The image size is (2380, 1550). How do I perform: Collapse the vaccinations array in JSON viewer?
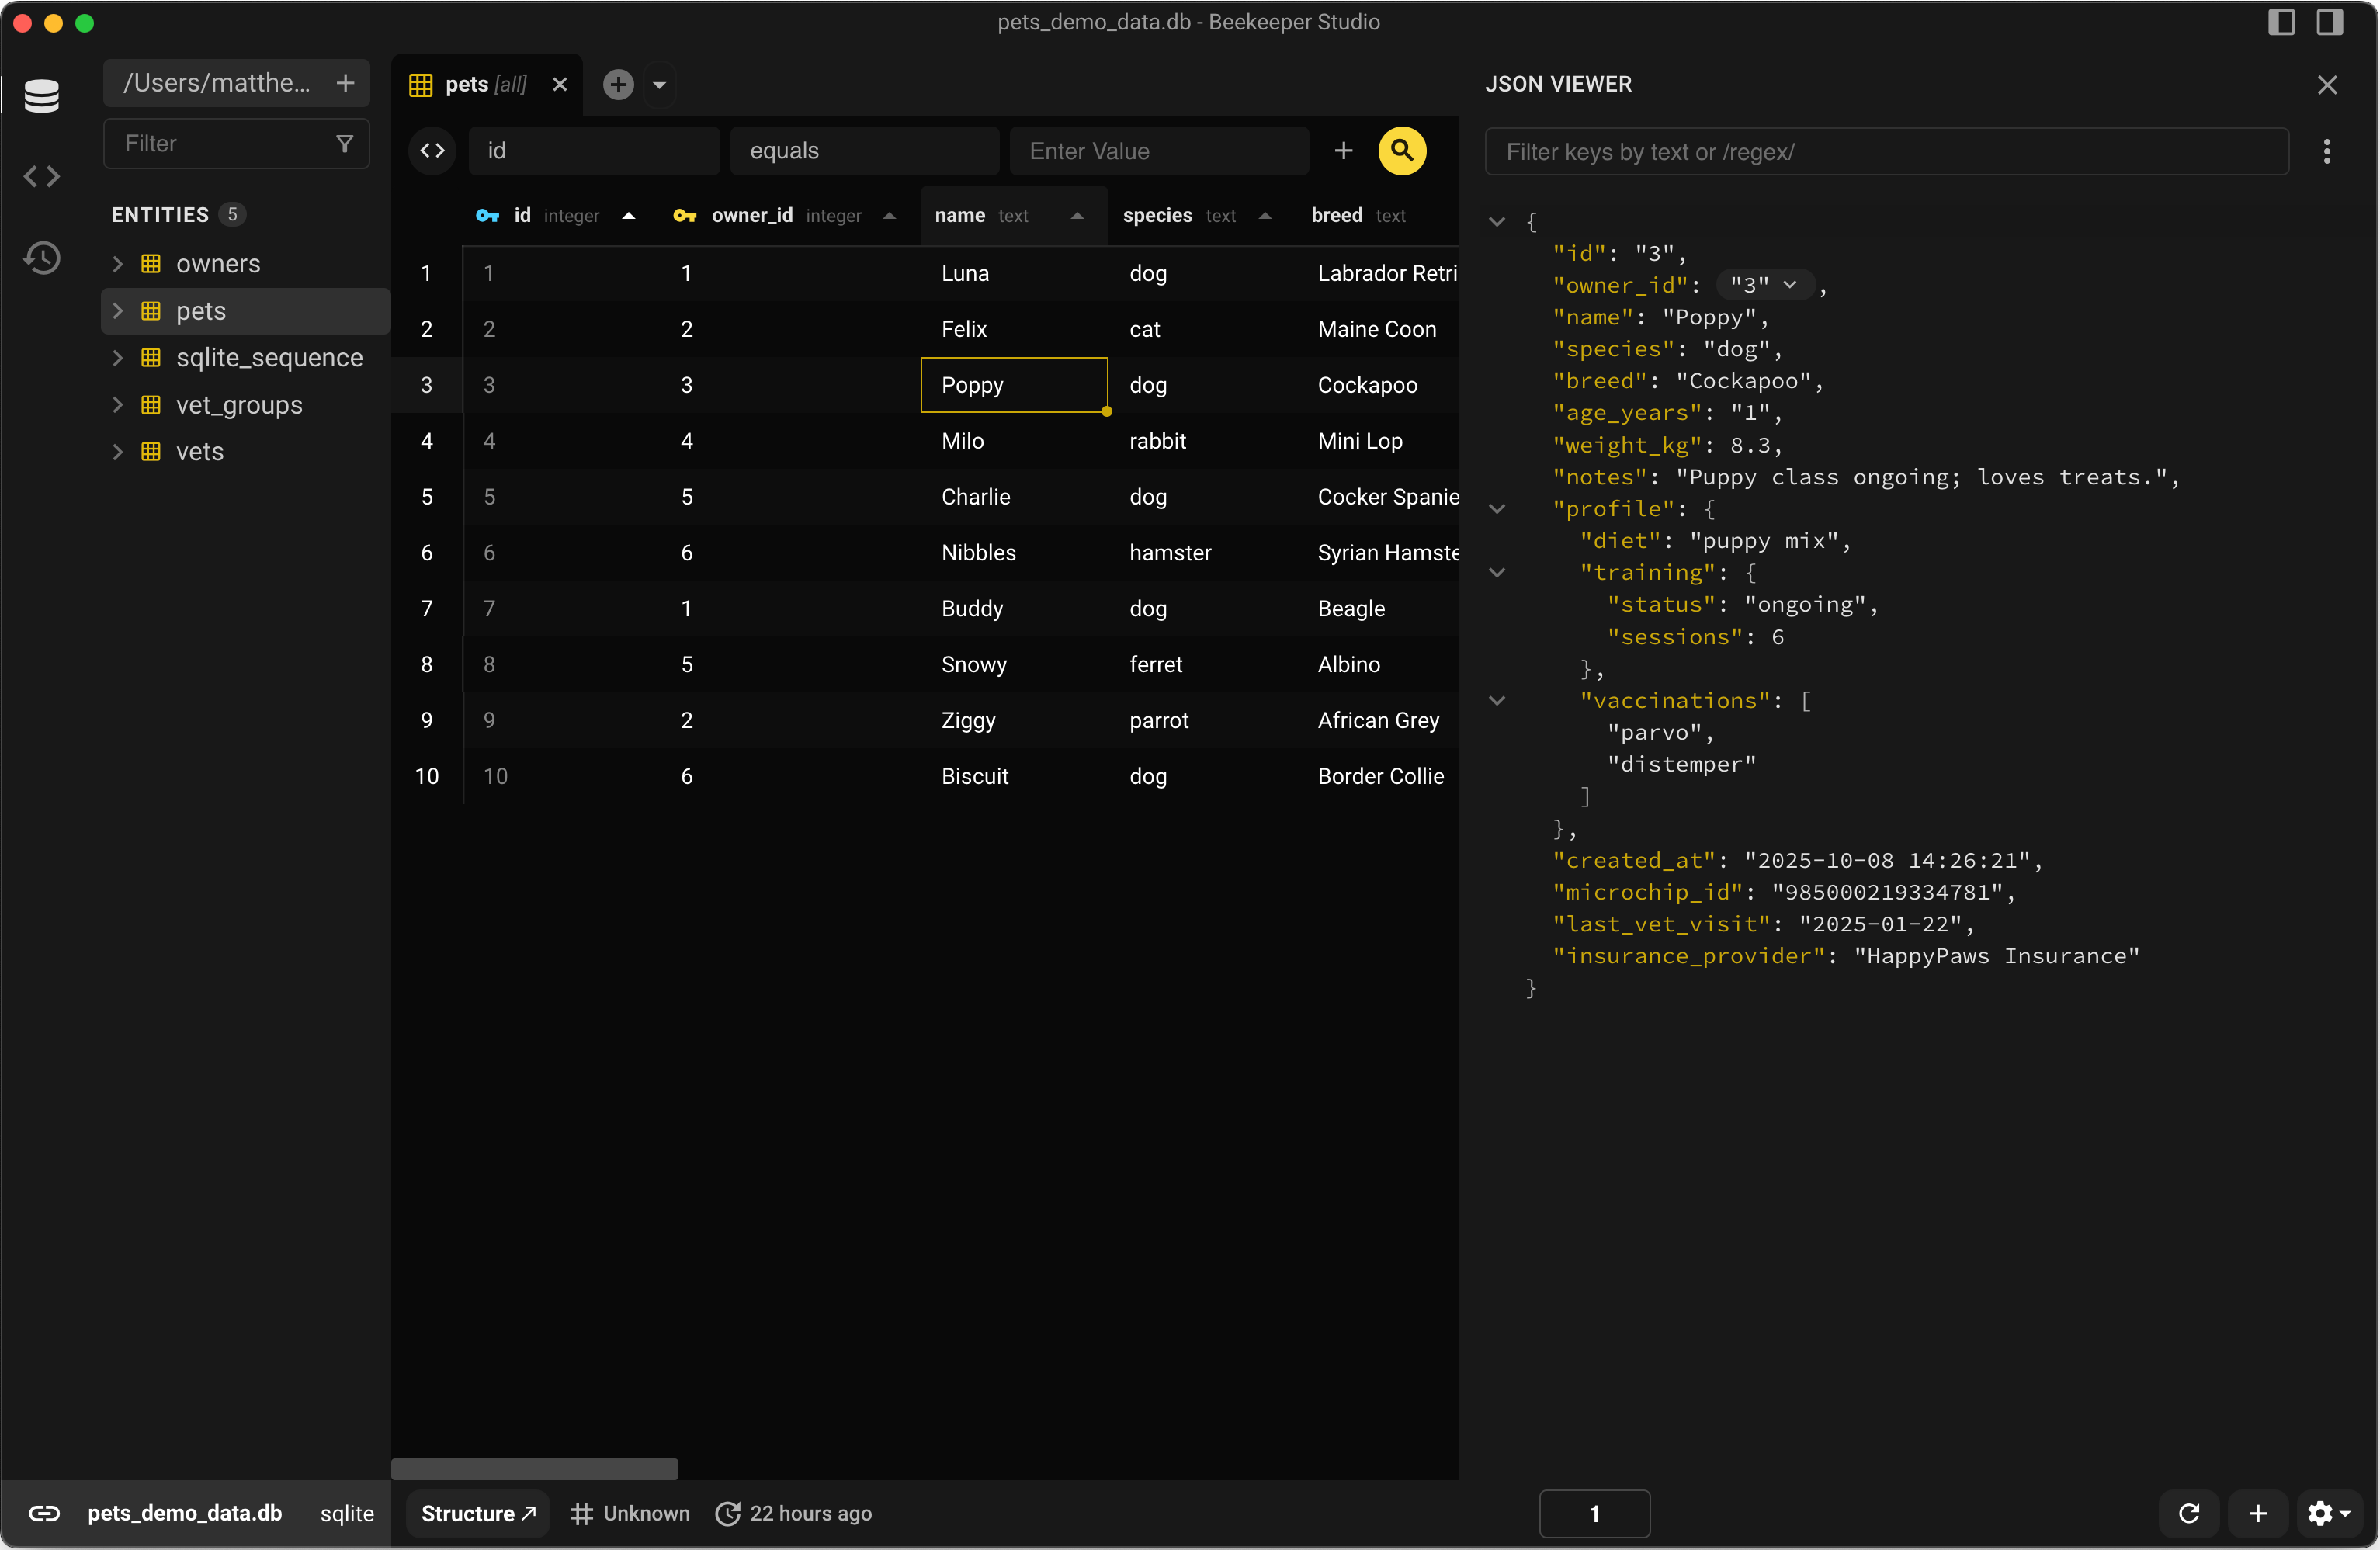[x=1497, y=701]
